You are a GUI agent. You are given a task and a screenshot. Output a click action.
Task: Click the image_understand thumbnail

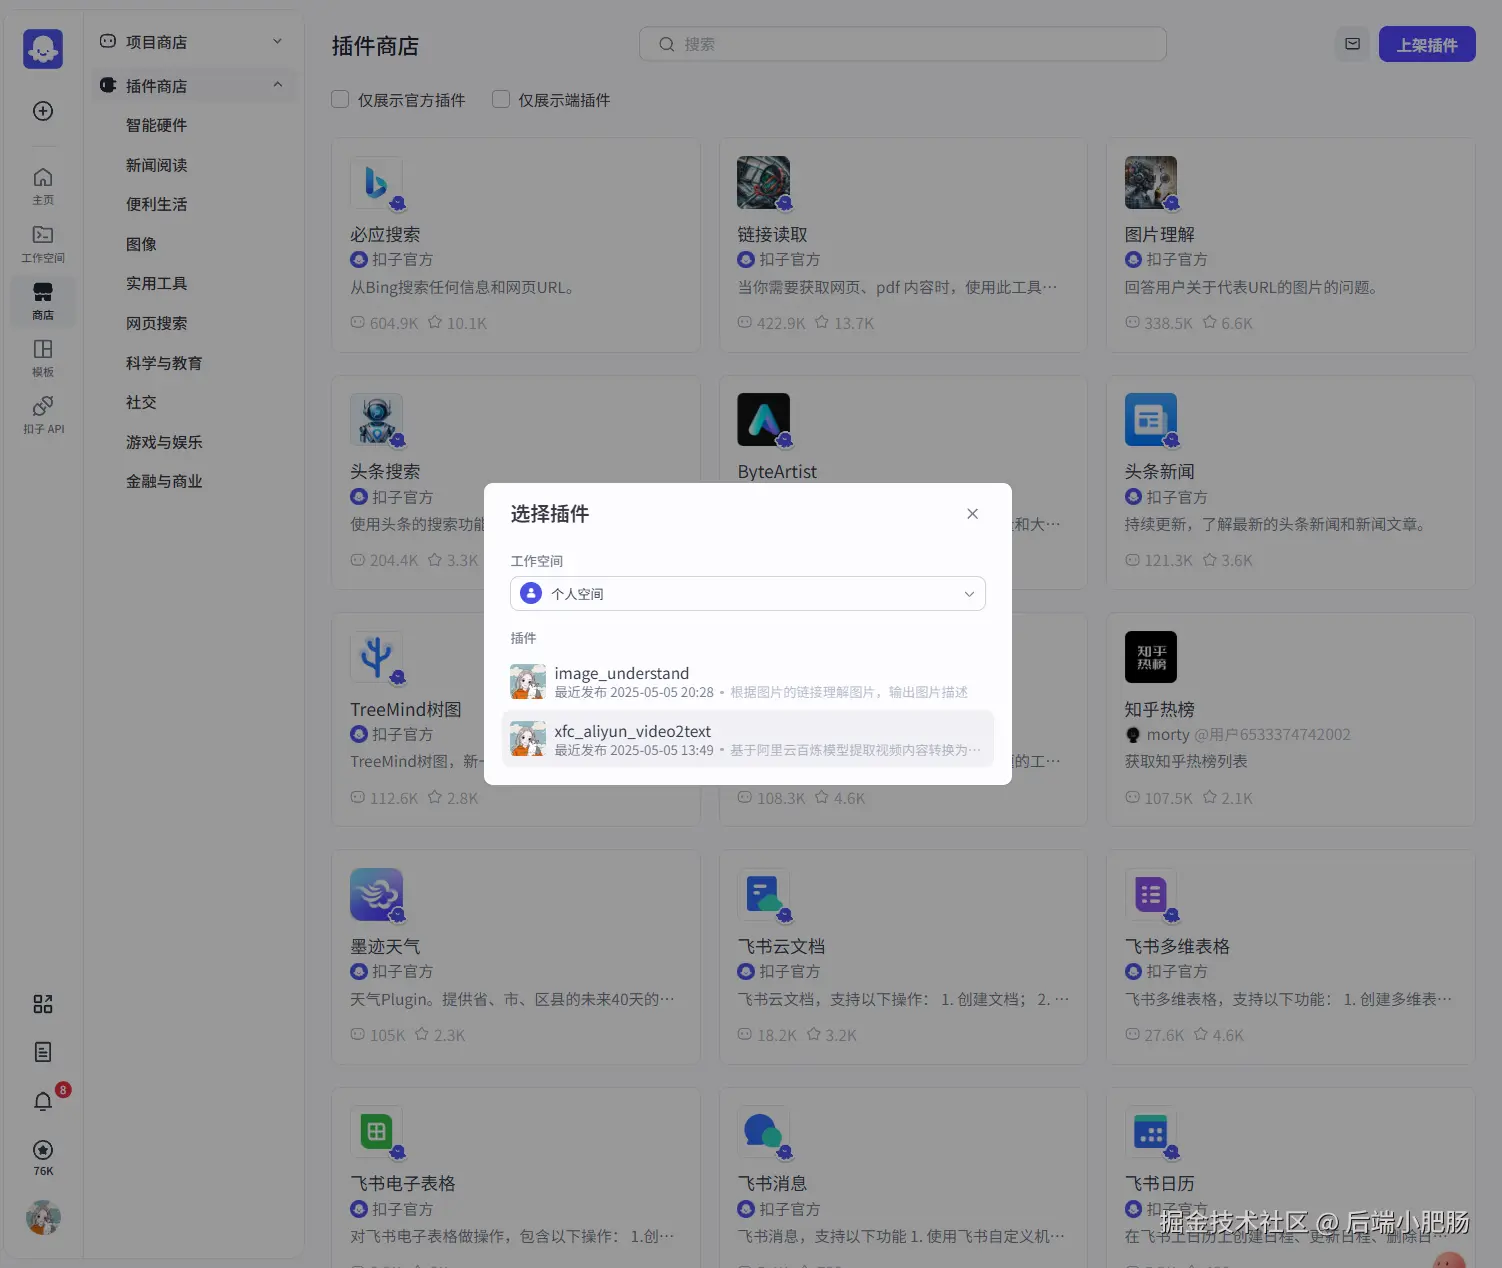(528, 681)
